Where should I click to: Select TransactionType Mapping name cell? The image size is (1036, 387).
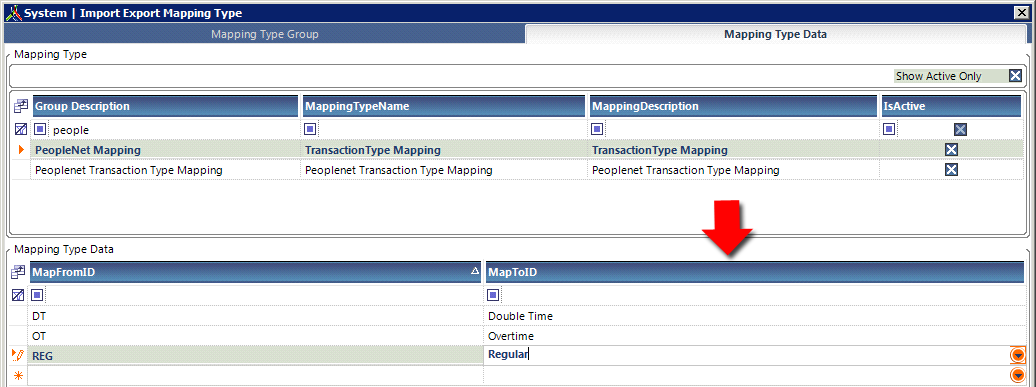coord(443,150)
